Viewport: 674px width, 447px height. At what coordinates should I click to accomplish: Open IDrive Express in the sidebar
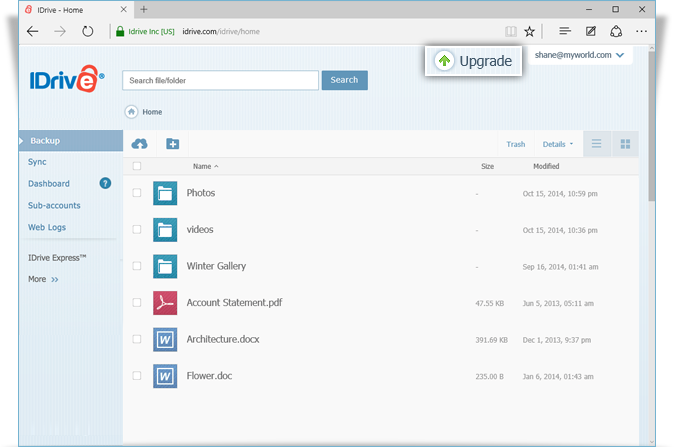click(57, 257)
